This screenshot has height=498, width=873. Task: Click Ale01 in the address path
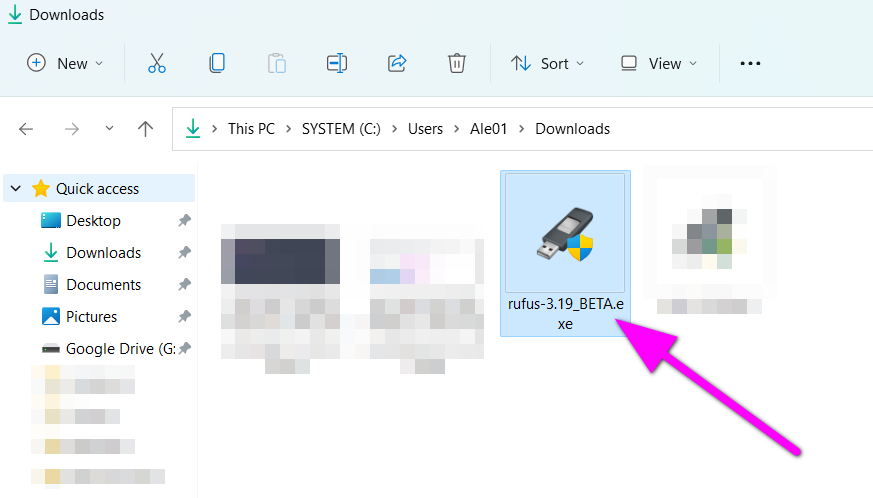488,129
